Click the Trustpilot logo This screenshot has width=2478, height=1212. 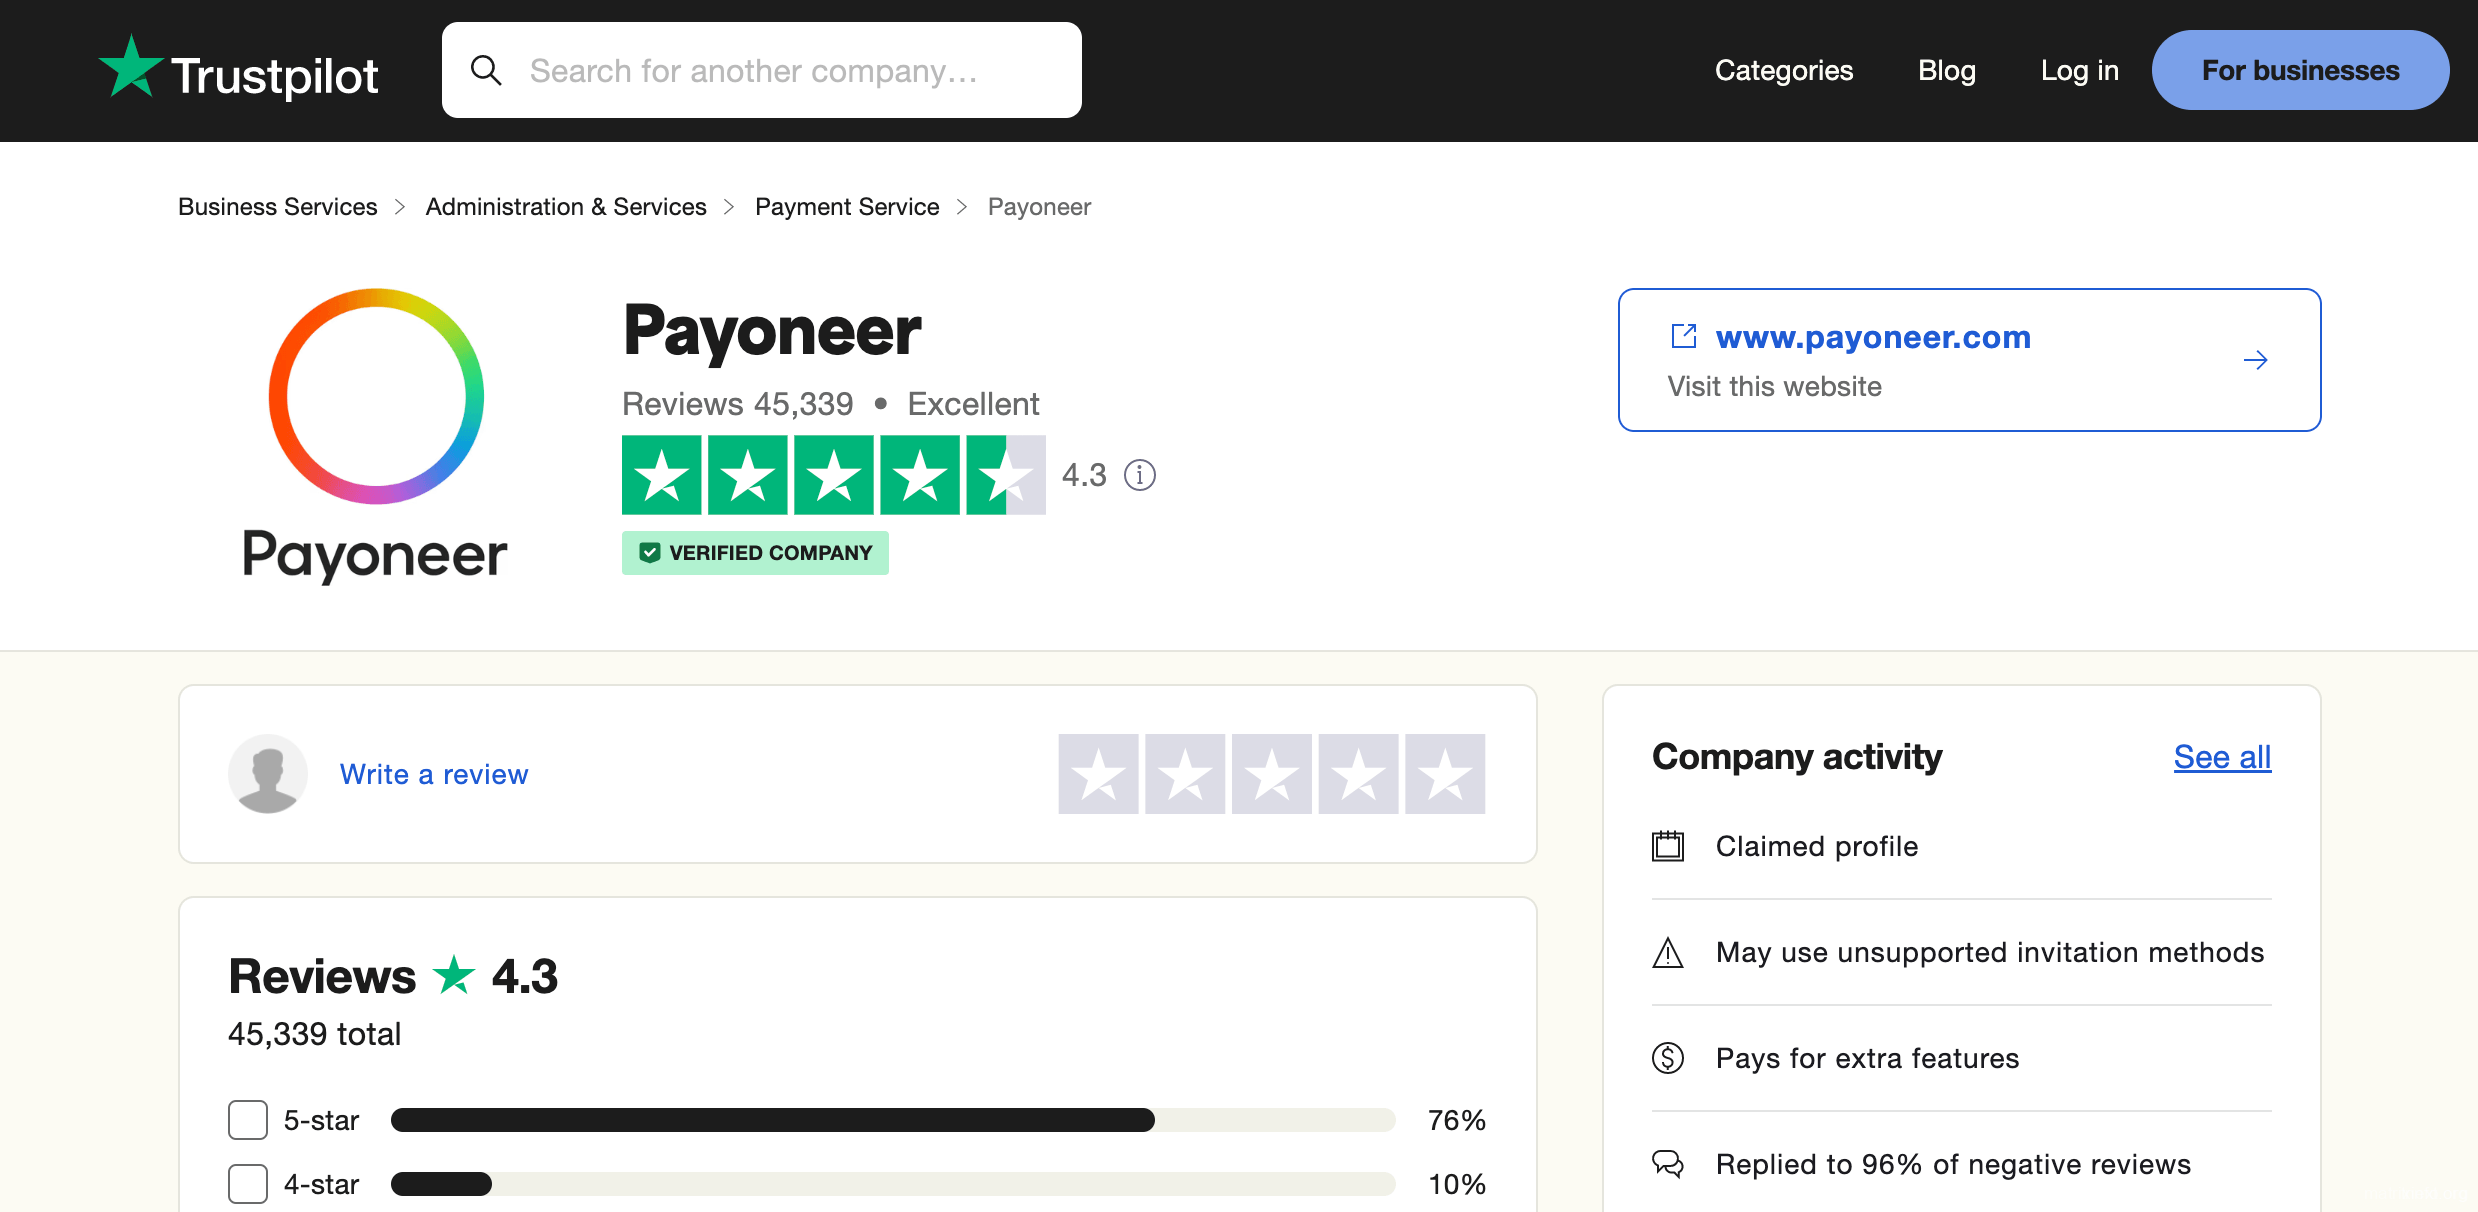pyautogui.click(x=238, y=70)
